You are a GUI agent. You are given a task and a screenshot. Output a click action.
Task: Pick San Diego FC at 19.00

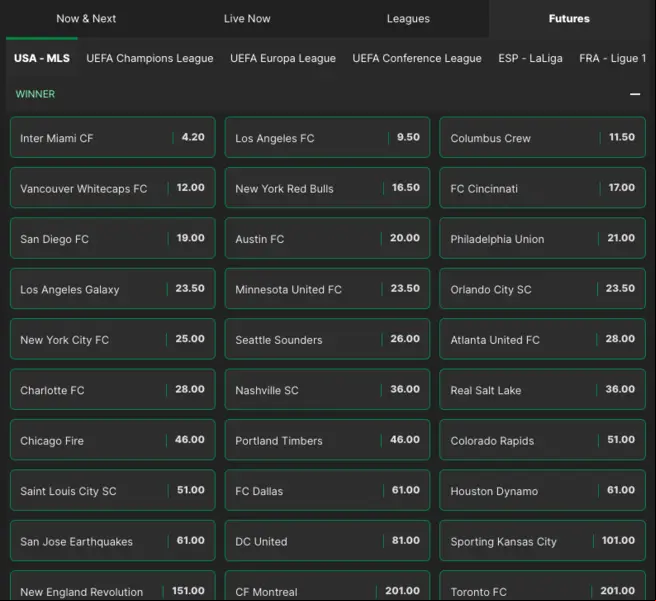[113, 238]
